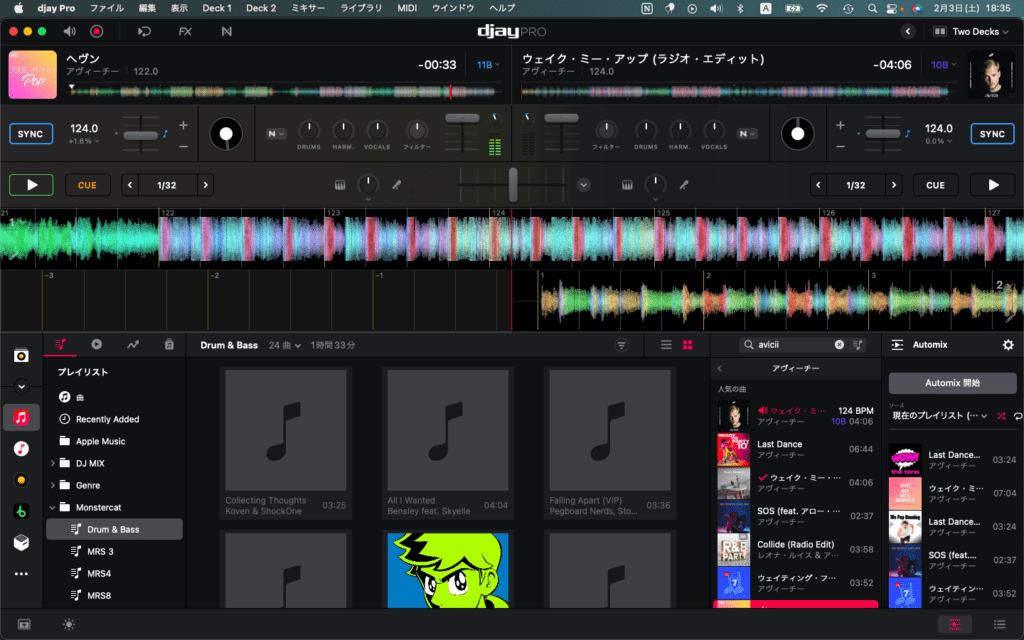Play Deck 1
Image resolution: width=1024 pixels, height=640 pixels.
[31, 185]
